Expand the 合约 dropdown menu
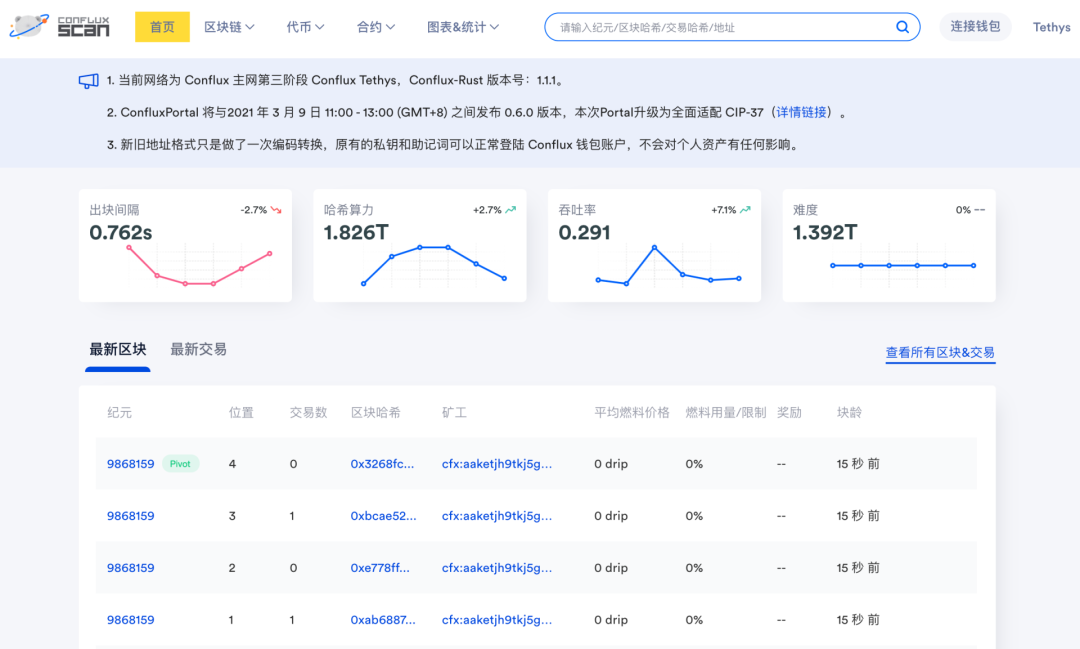The height and width of the screenshot is (649, 1080). pyautogui.click(x=376, y=27)
